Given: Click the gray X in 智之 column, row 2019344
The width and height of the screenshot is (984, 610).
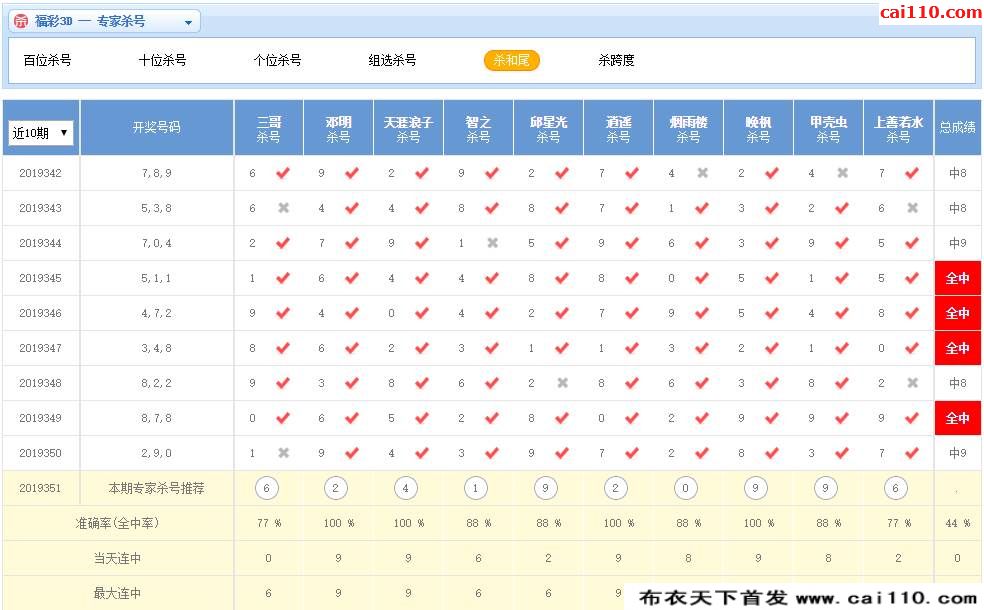Looking at the screenshot, I should tap(493, 243).
